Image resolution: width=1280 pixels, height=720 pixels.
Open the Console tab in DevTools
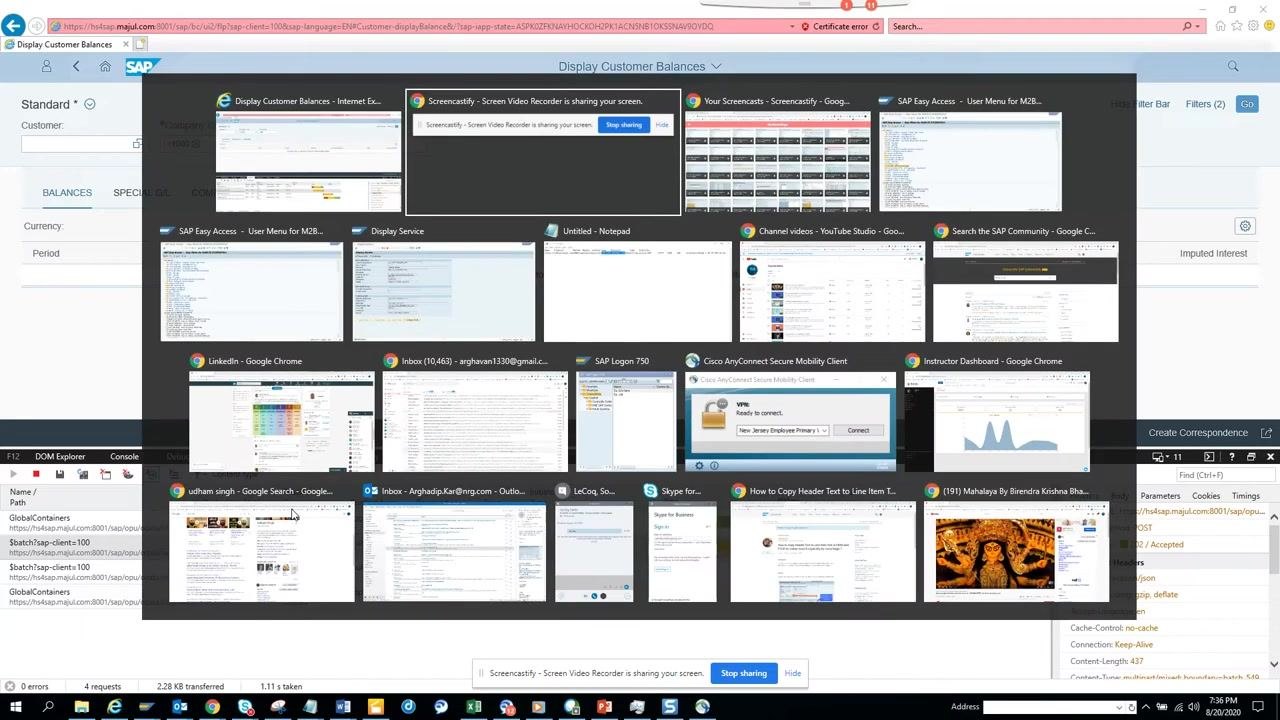pyautogui.click(x=124, y=456)
